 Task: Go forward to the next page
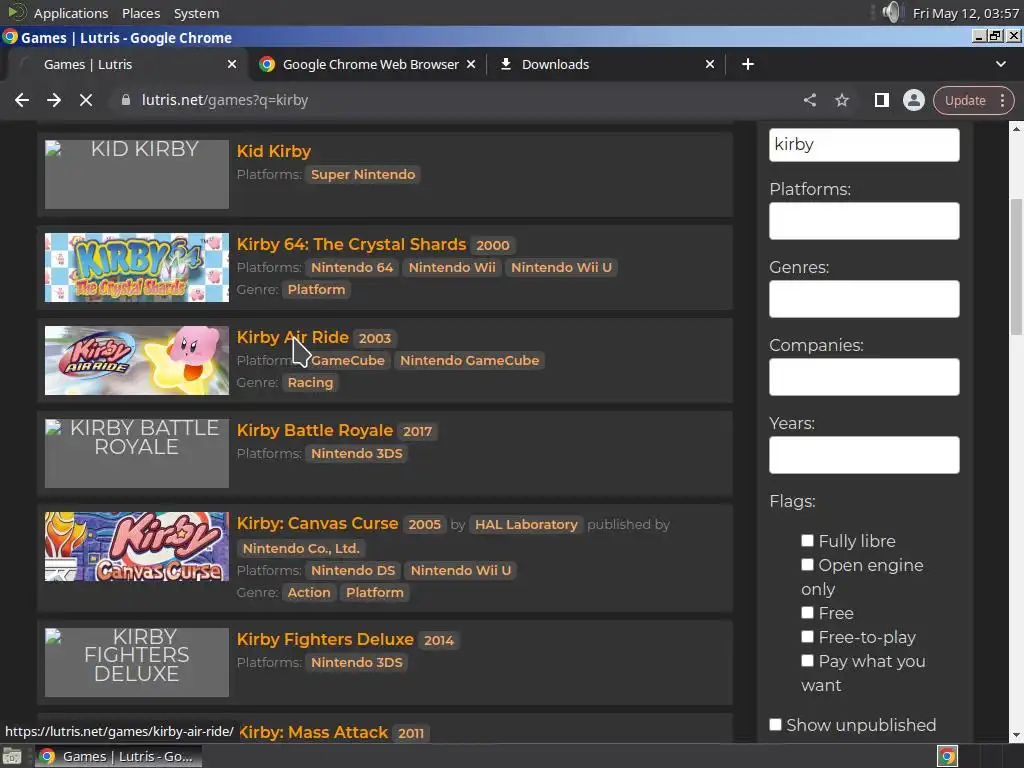[x=54, y=100]
